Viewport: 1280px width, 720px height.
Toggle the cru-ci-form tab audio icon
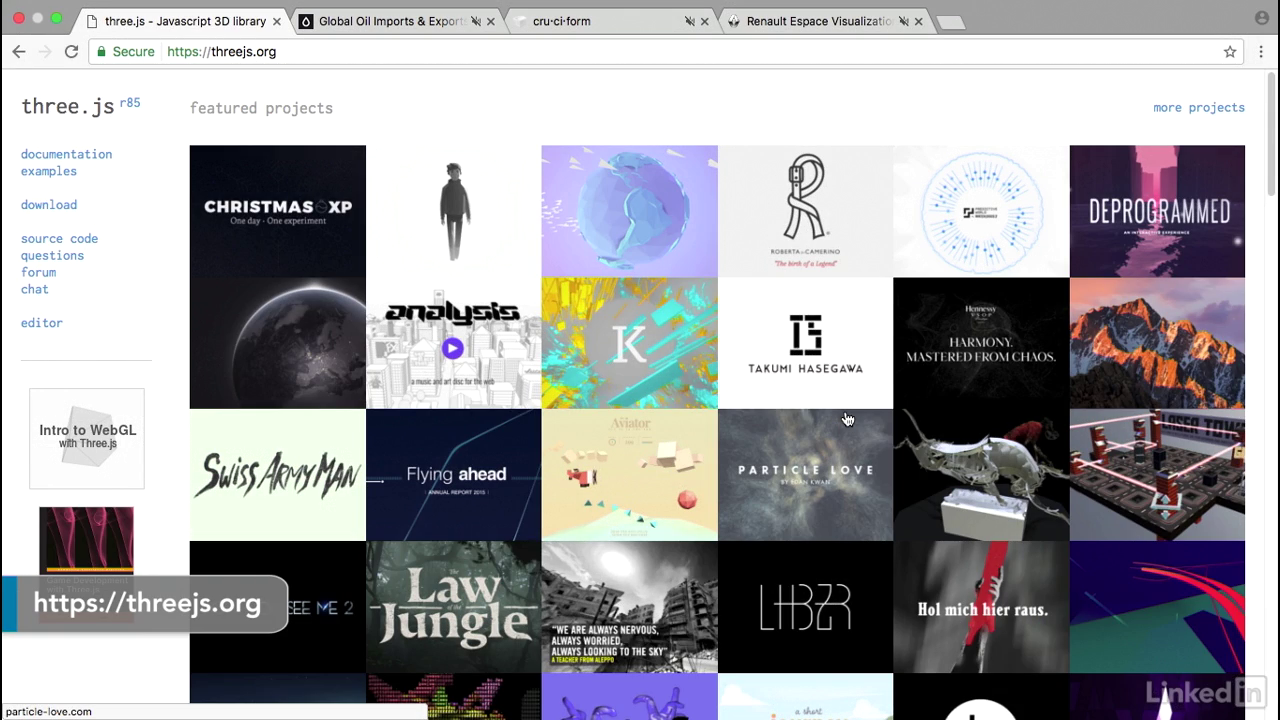tap(689, 21)
